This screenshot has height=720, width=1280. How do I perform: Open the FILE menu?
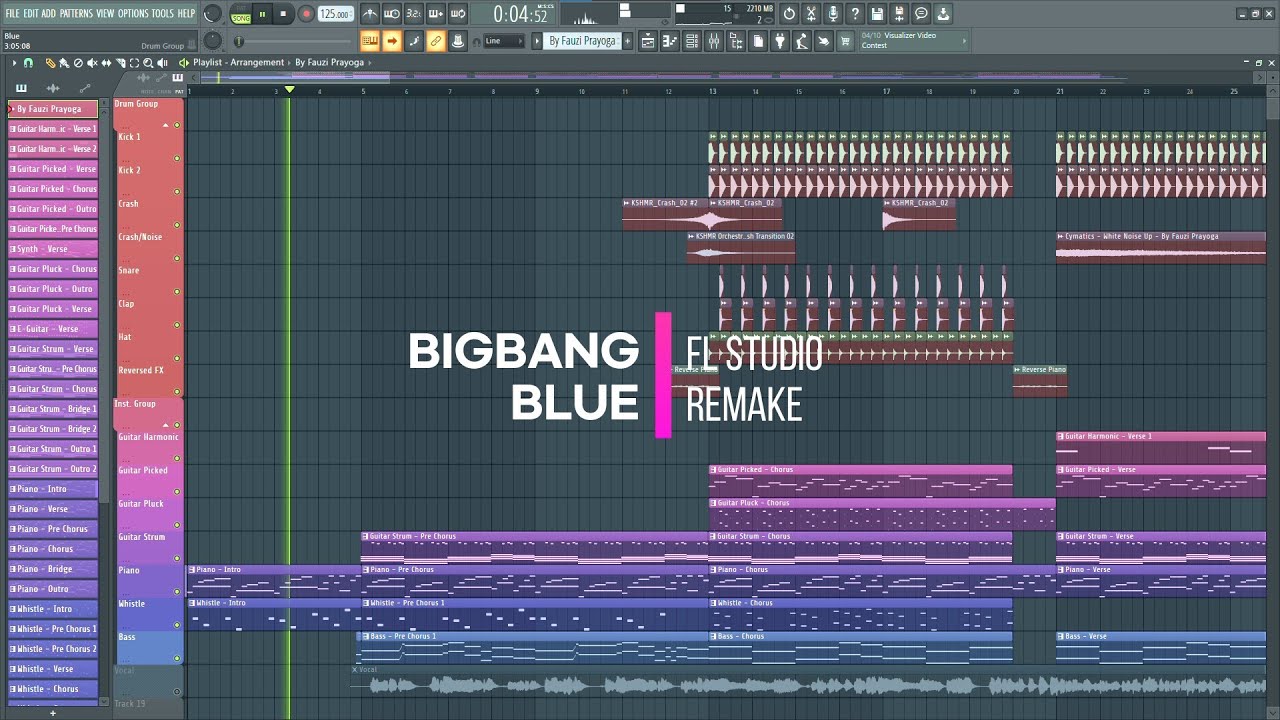coord(13,13)
